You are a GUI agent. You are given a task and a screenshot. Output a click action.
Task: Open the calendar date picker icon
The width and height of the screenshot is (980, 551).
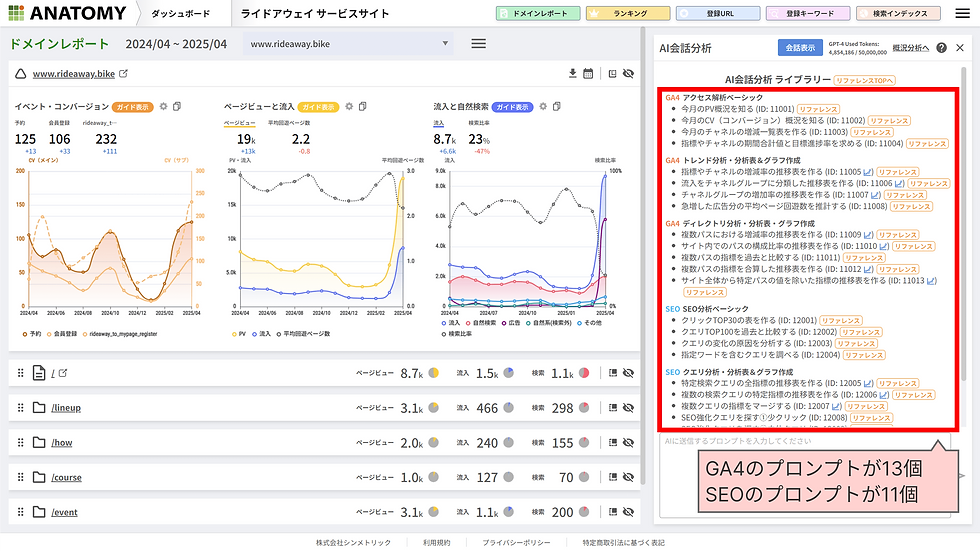[588, 74]
